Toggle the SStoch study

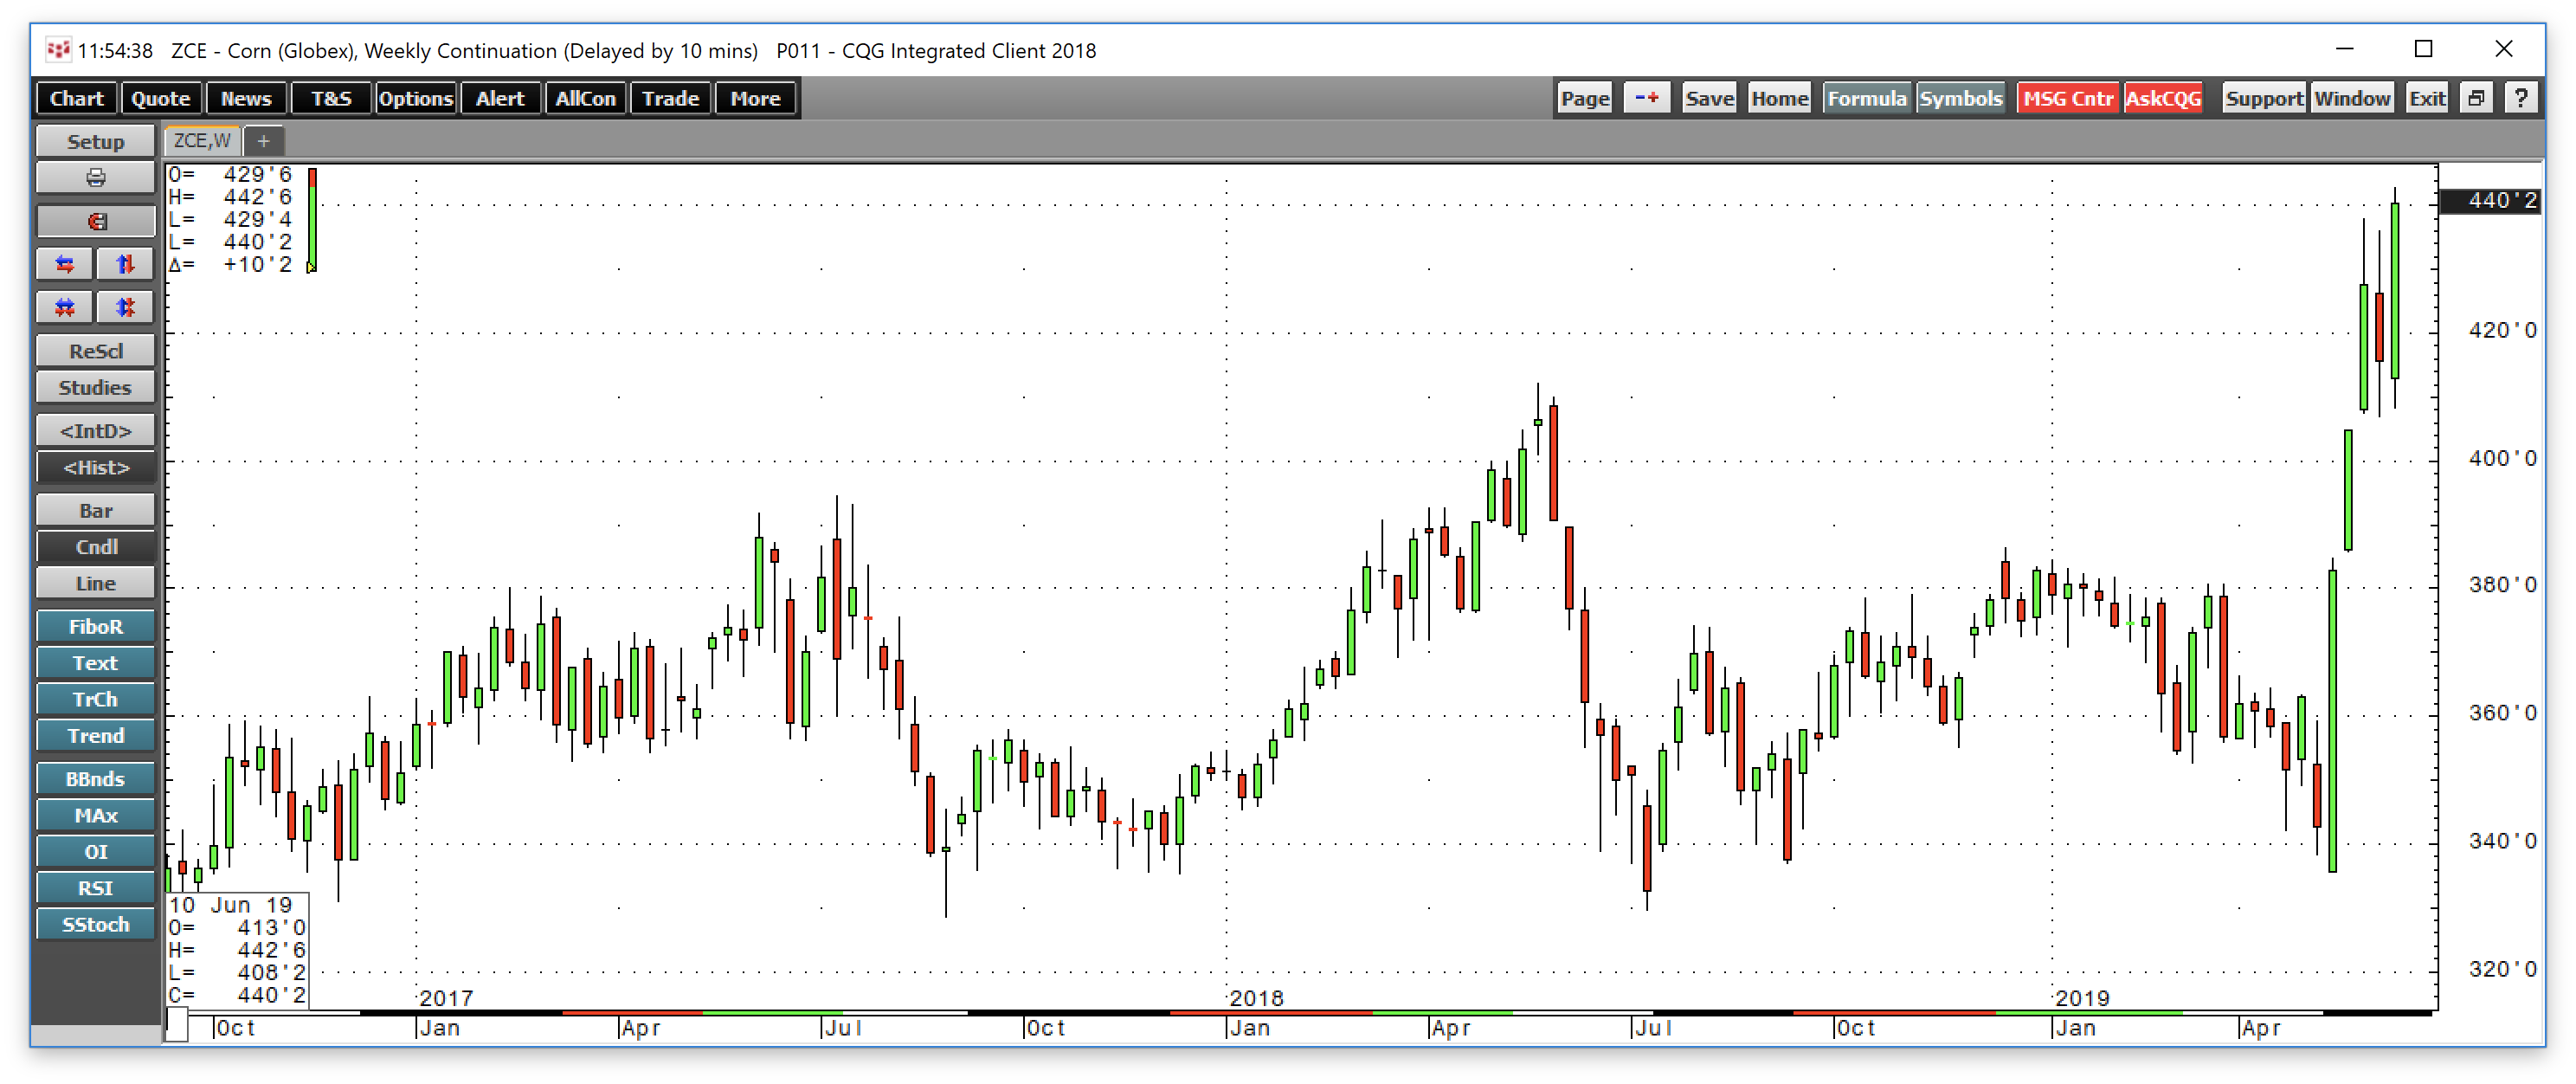click(95, 924)
